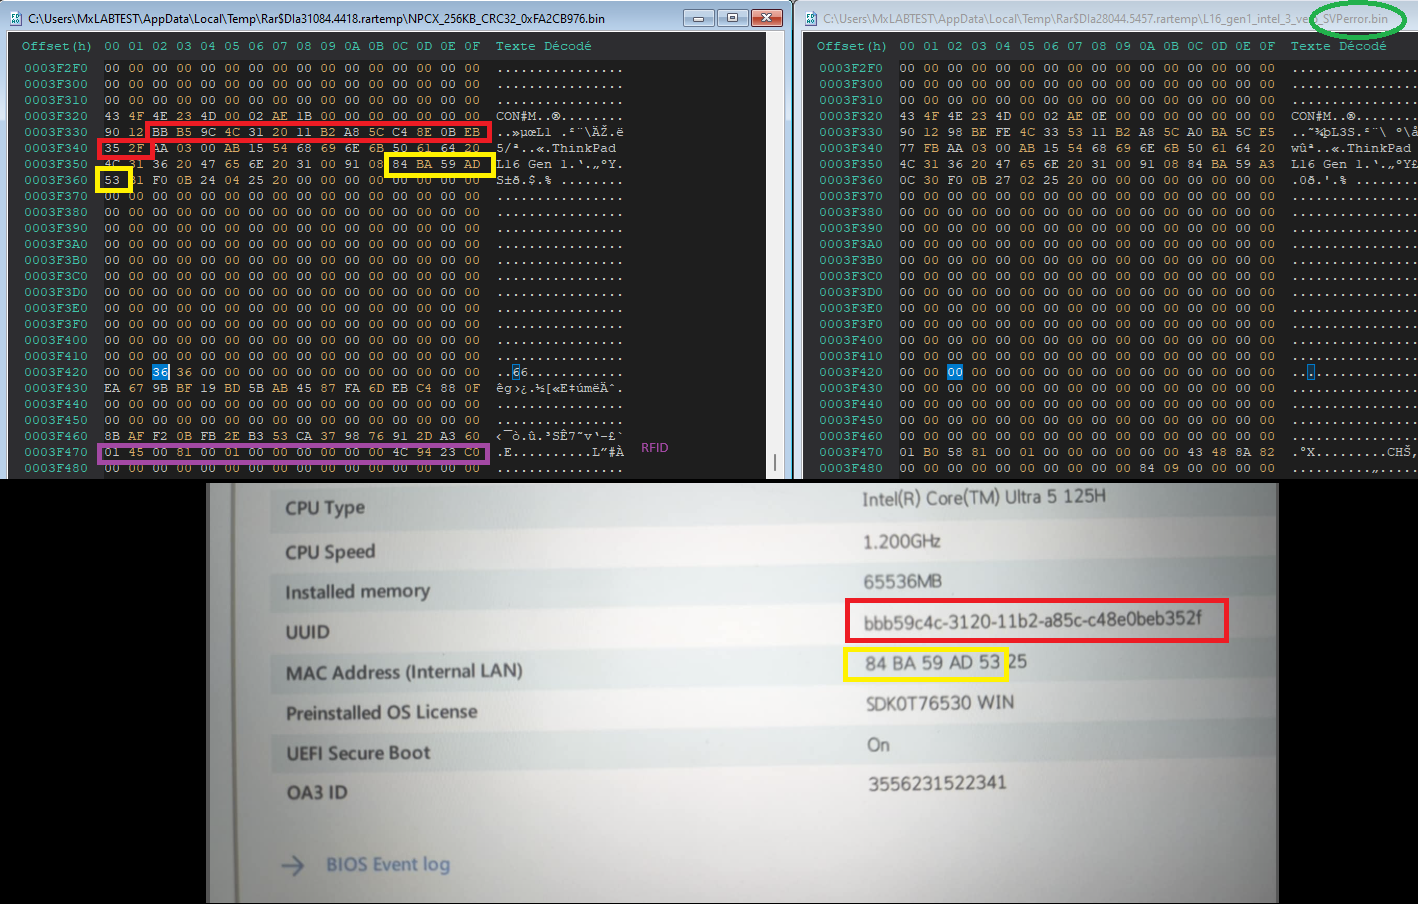Select offset 0003F470 in the left hex window
1418x904 pixels.
tap(56, 452)
